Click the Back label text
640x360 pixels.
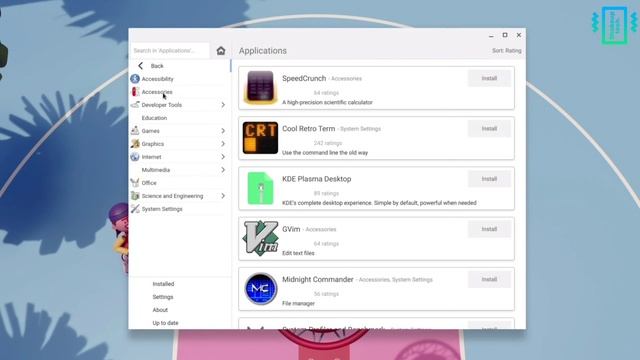click(157, 66)
